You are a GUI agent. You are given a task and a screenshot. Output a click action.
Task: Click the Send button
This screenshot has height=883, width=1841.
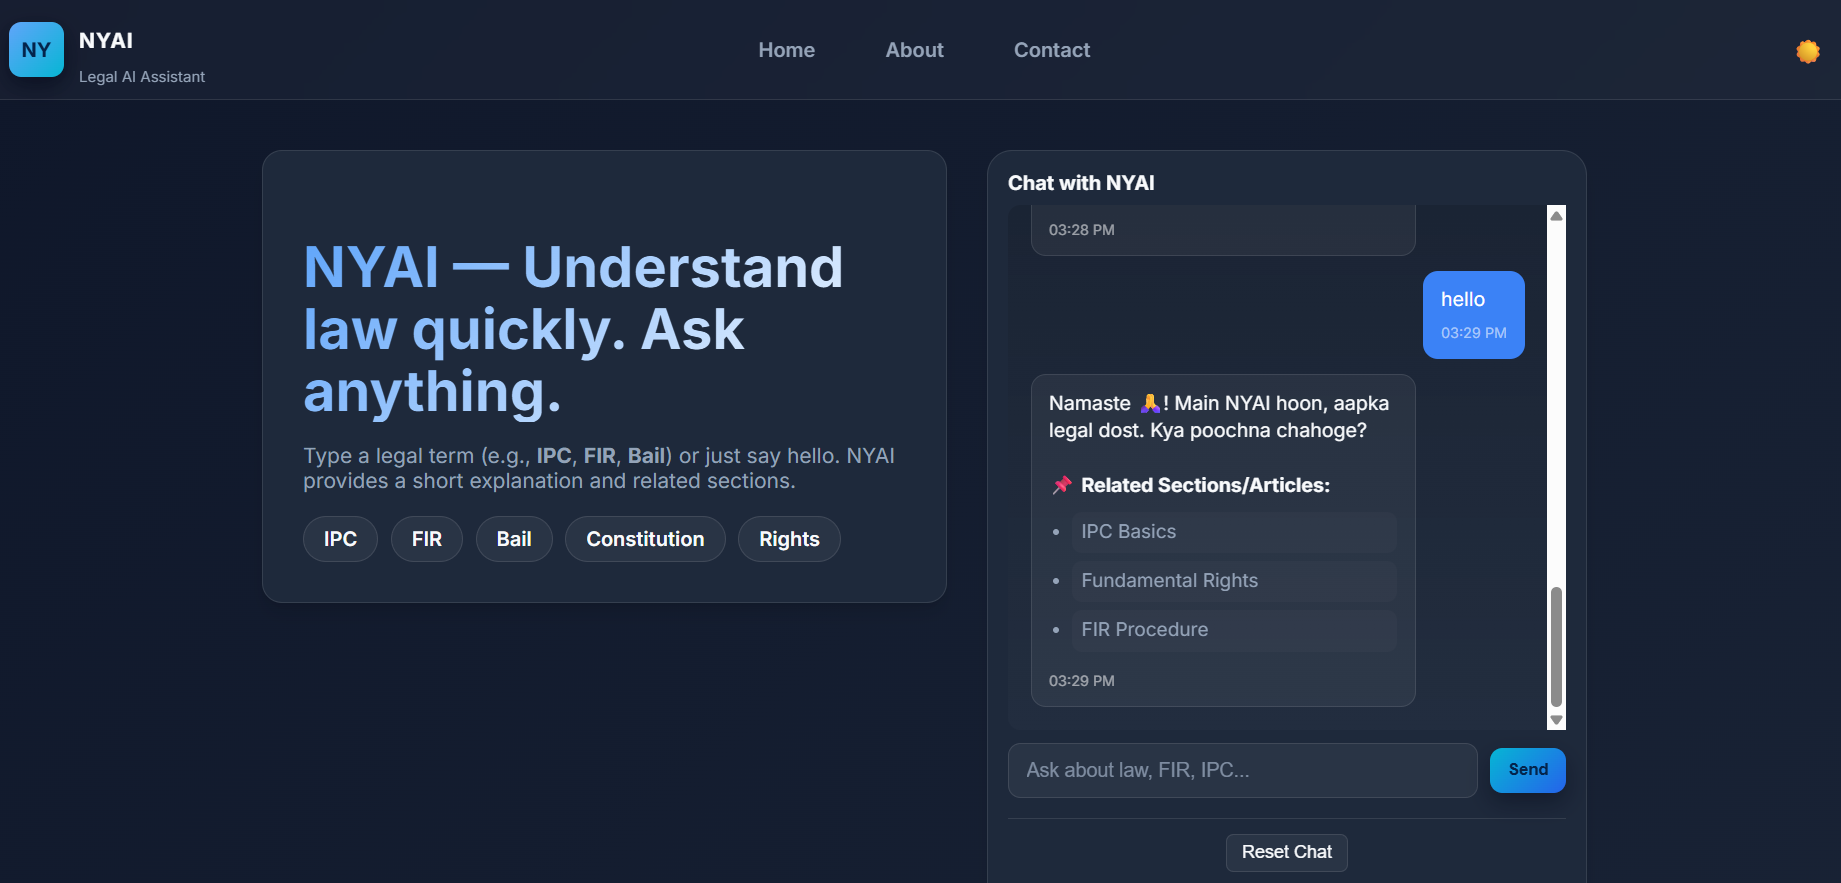1528,770
